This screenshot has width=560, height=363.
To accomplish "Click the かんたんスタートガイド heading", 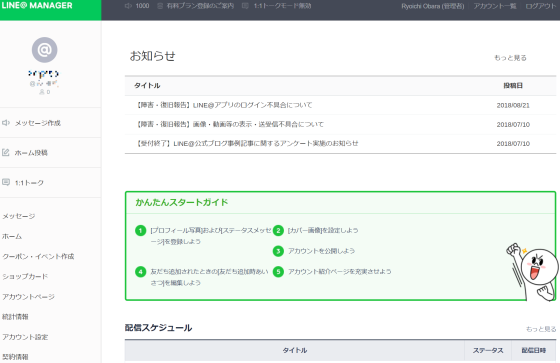I will [x=182, y=202].
